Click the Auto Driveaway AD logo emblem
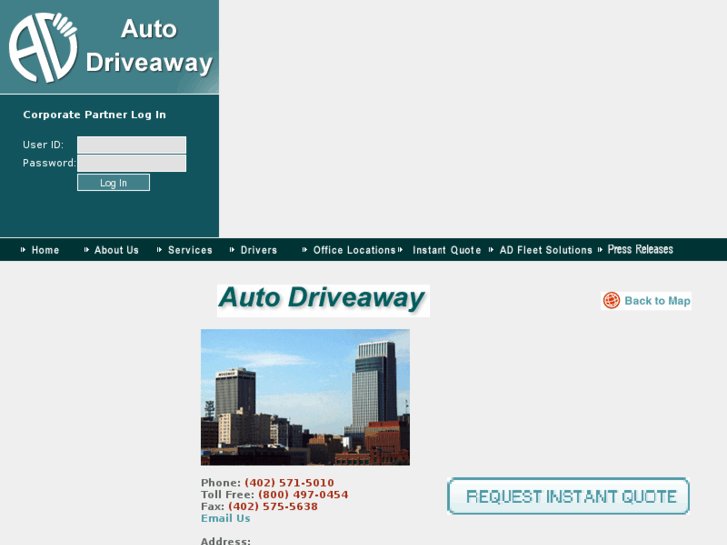 43,48
